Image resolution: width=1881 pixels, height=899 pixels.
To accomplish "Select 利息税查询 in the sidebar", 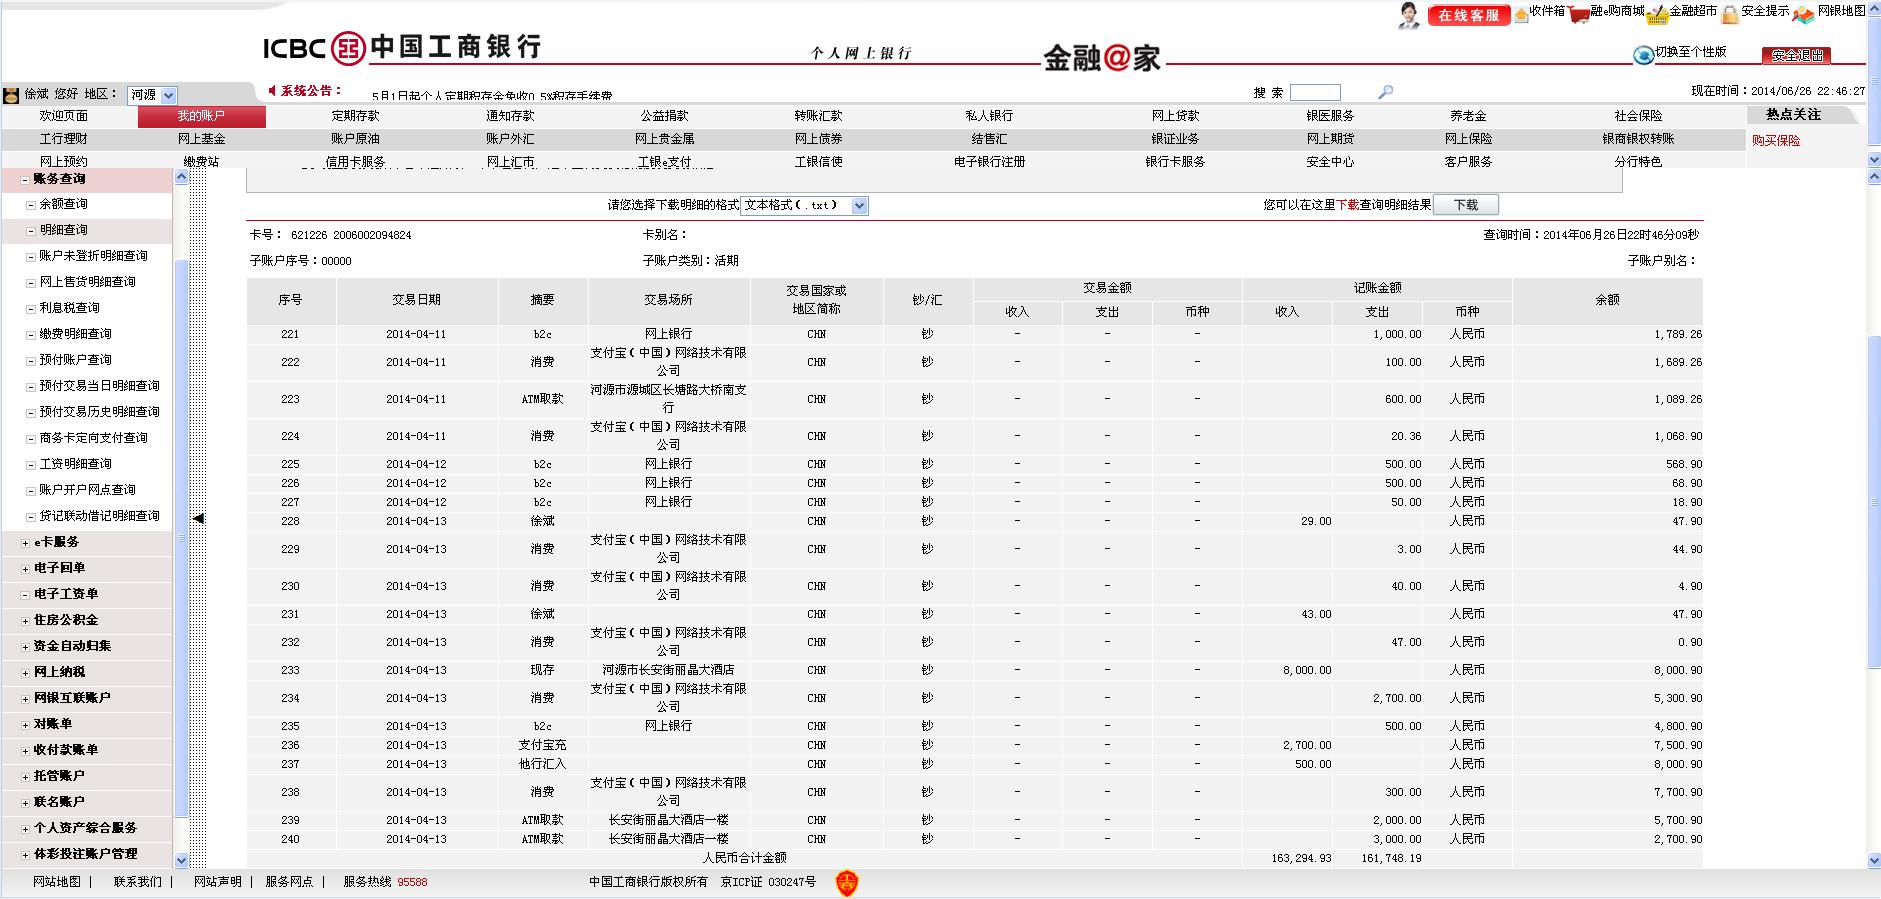I will 70,308.
